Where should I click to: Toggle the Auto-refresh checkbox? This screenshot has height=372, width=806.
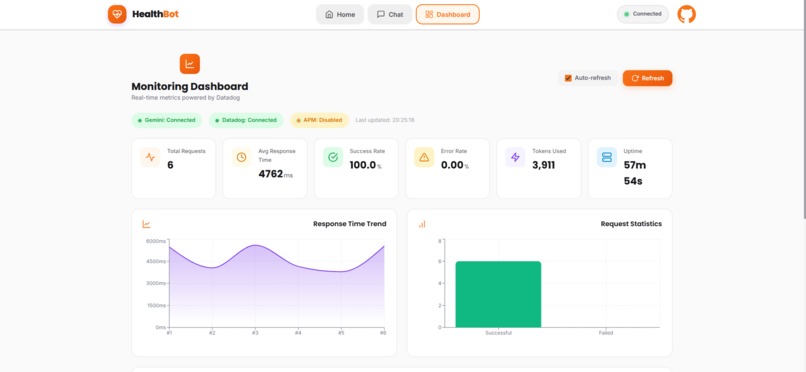[568, 78]
